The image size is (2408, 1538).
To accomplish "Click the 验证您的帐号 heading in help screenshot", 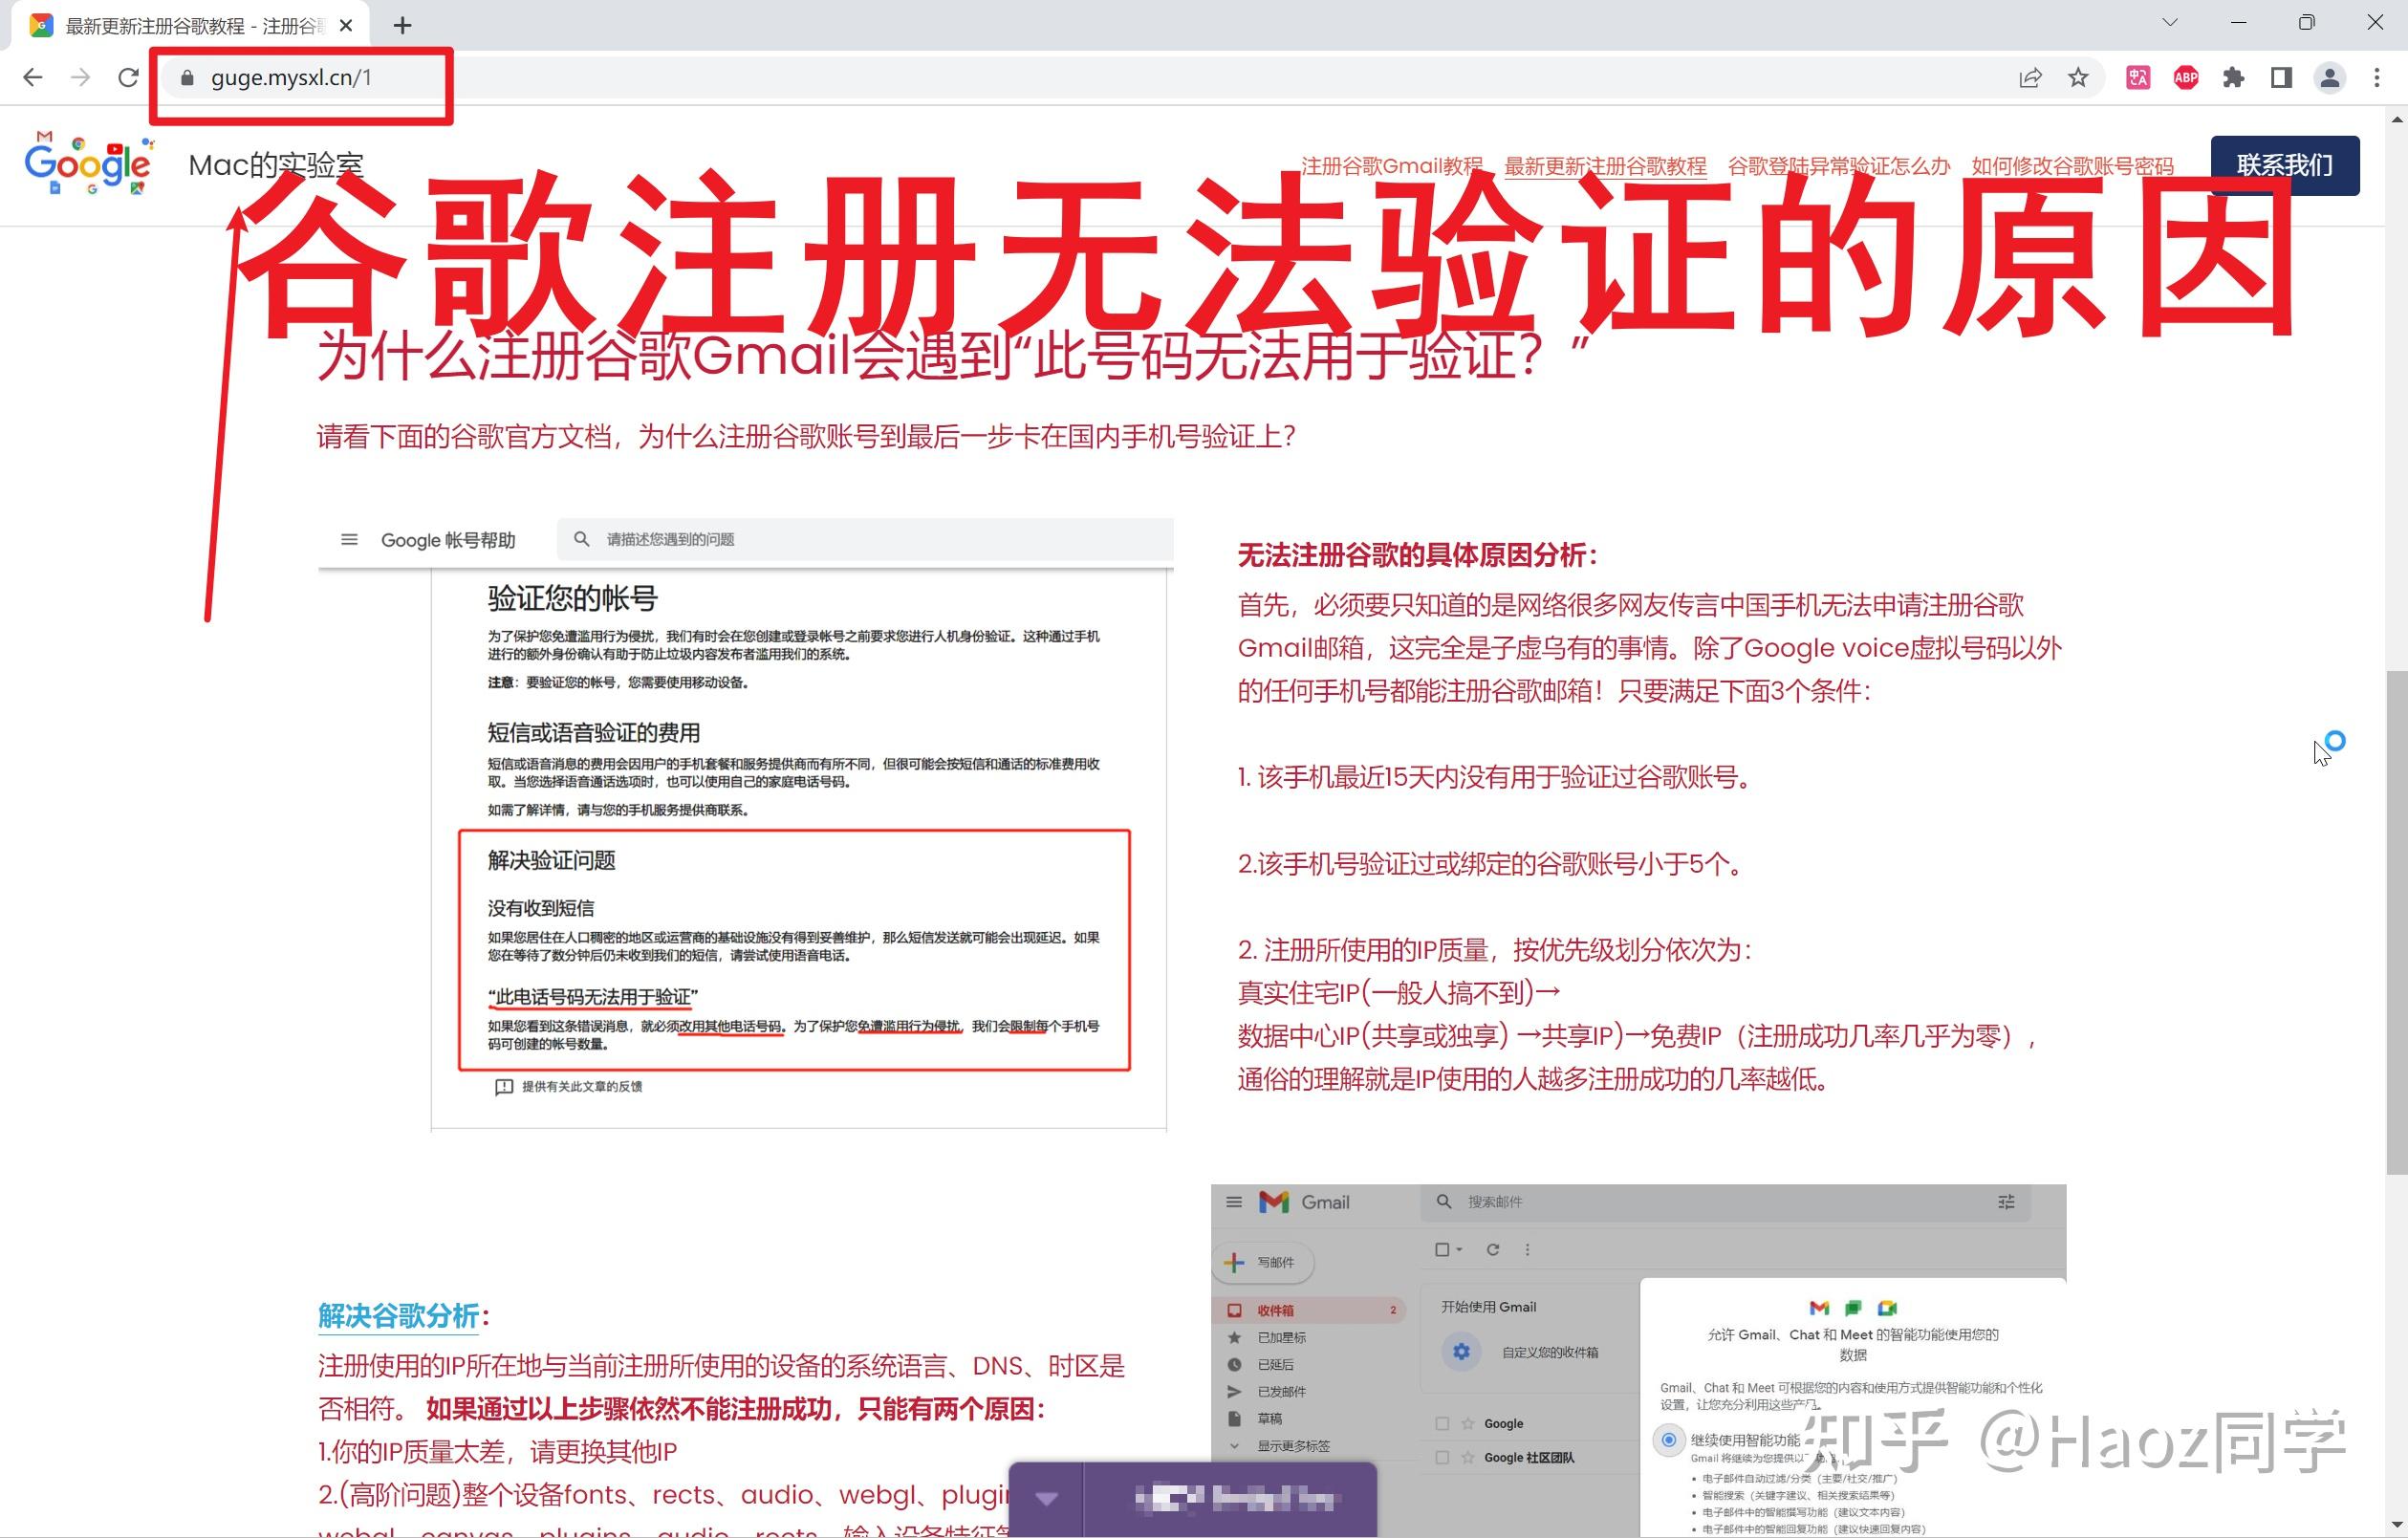I will 572,599.
